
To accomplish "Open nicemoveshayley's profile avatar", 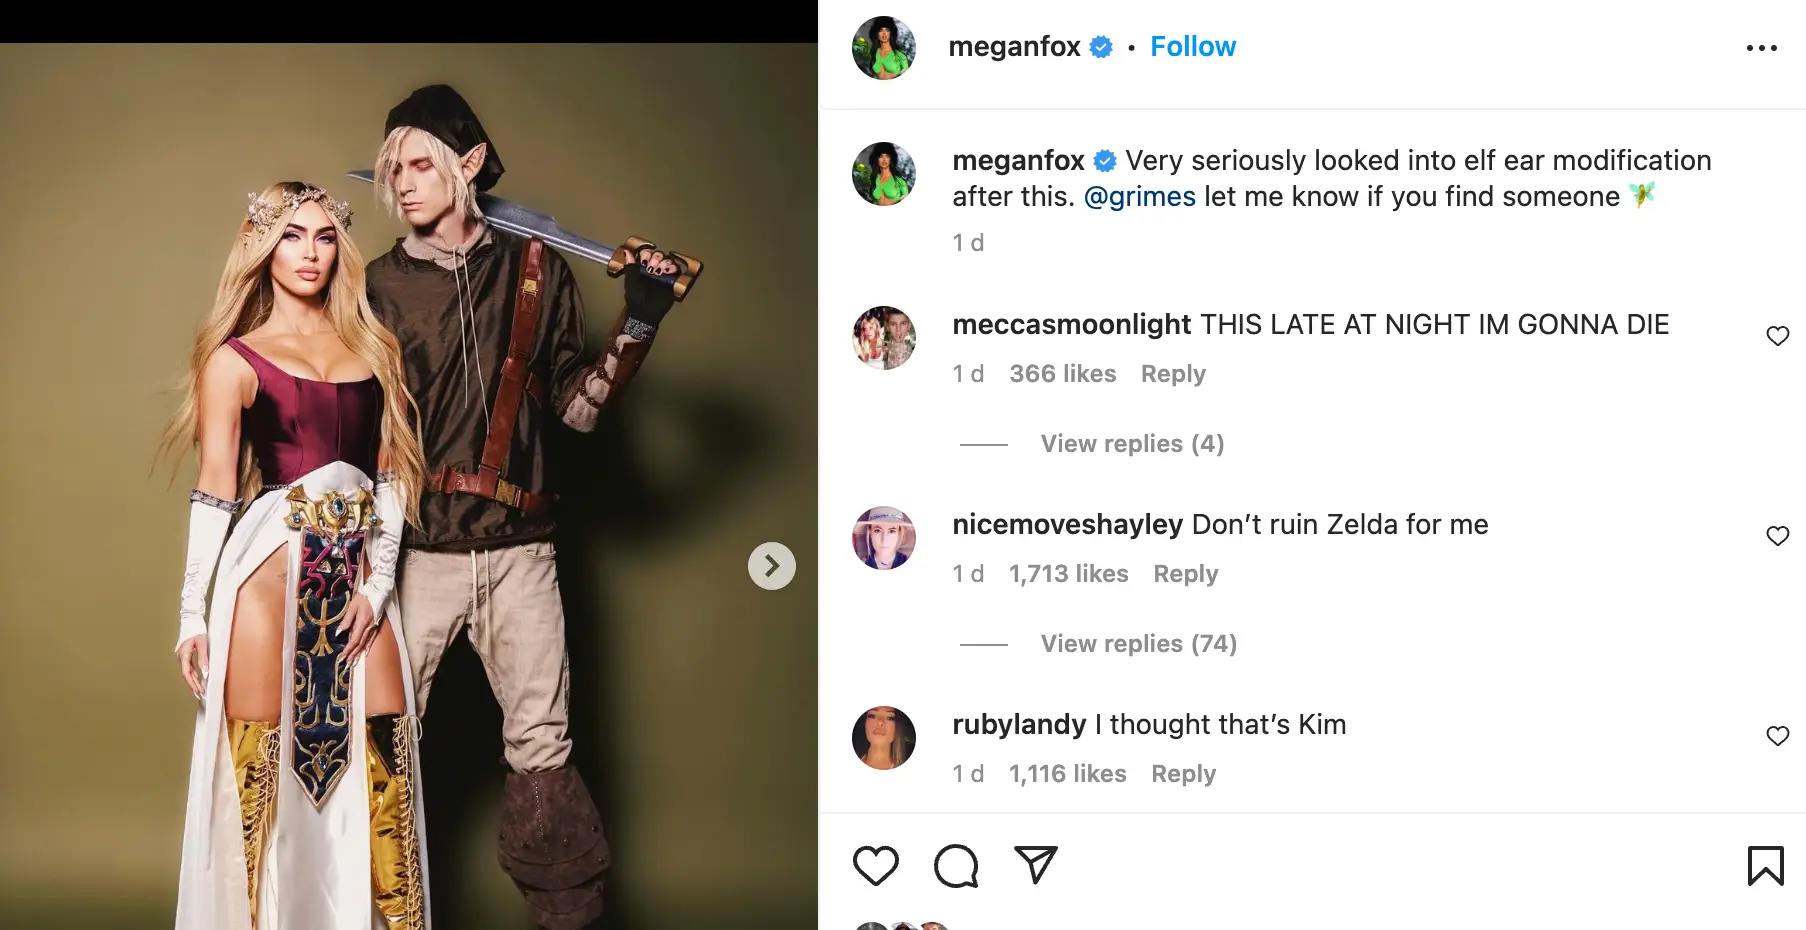I will point(884,538).
